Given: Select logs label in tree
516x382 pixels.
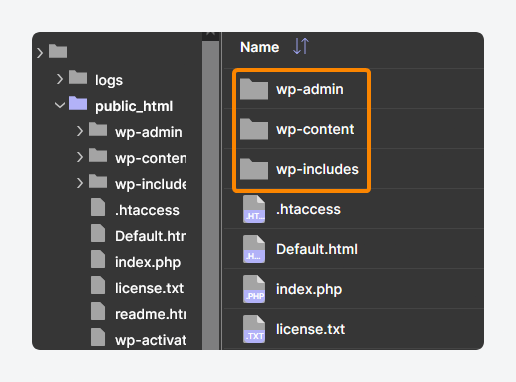Looking at the screenshot, I should click(x=109, y=80).
